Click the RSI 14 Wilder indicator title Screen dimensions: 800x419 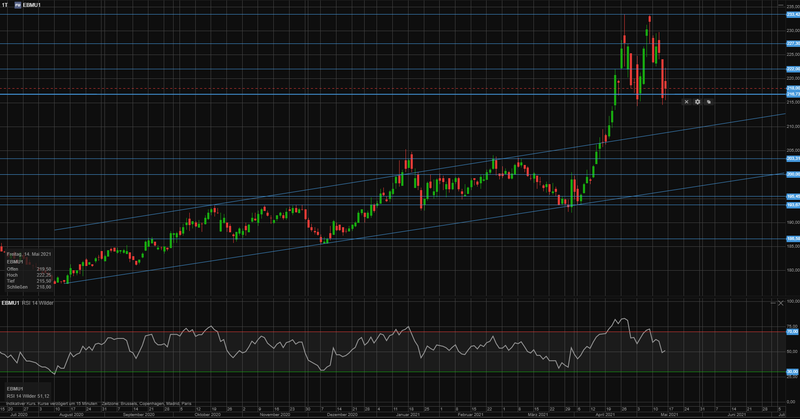click(x=36, y=302)
